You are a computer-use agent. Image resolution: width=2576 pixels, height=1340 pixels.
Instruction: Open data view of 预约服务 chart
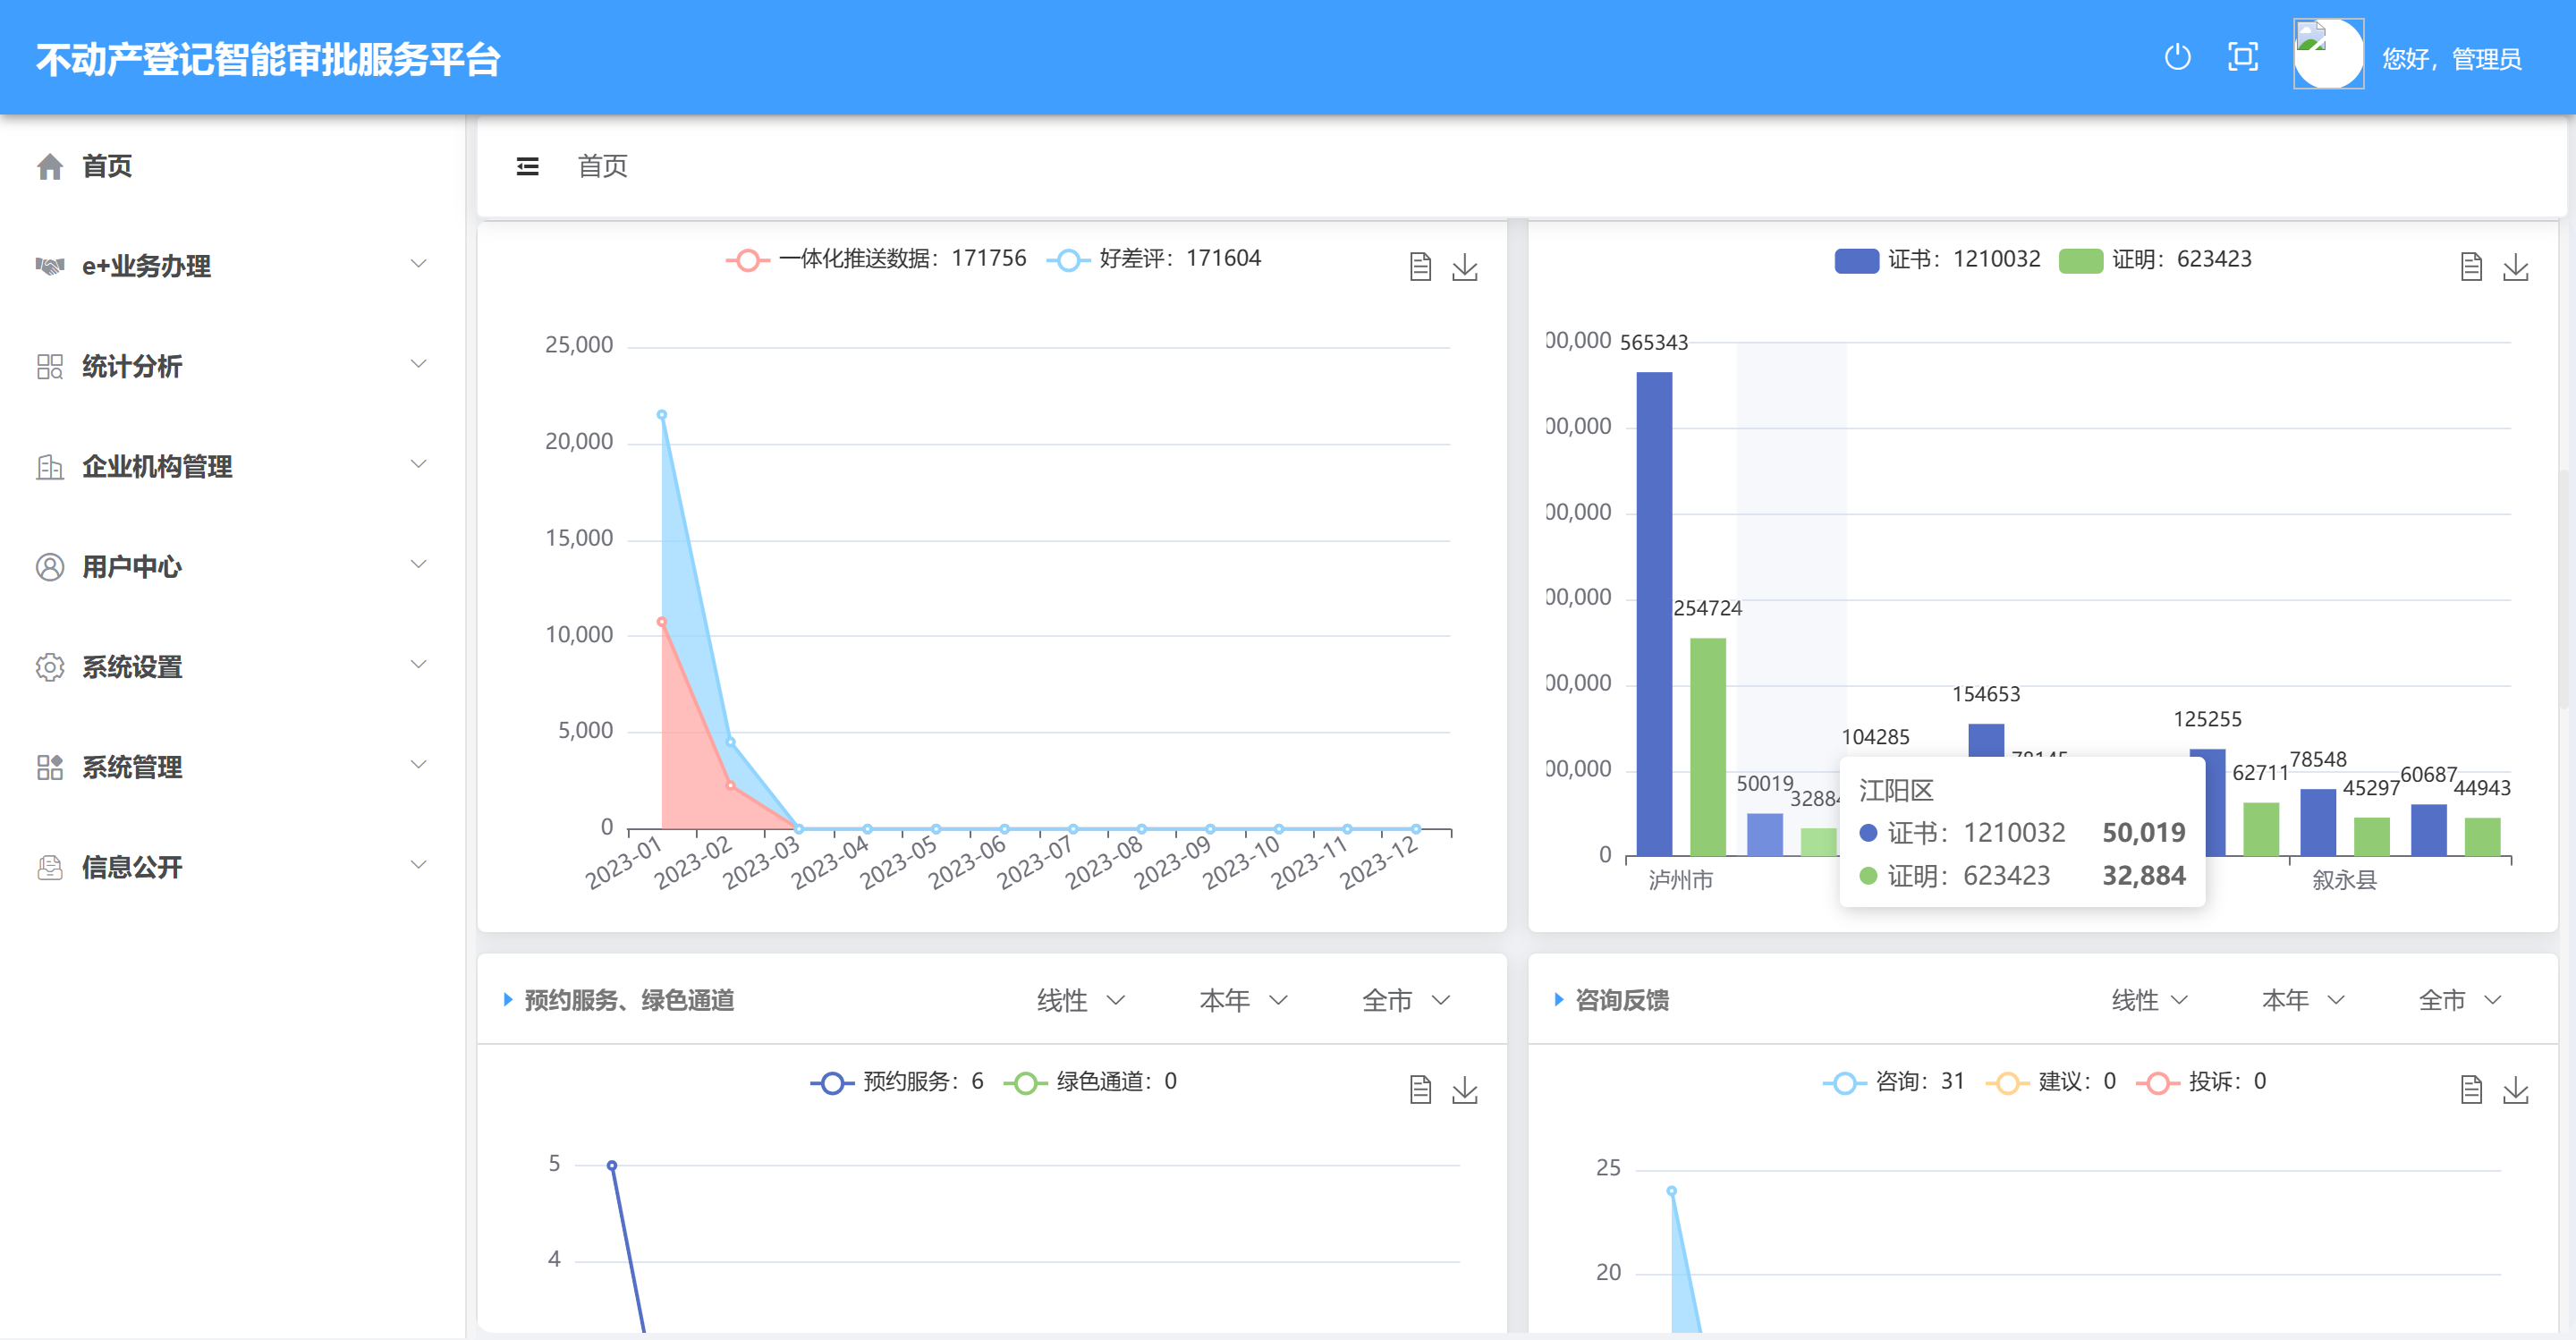1420,1089
